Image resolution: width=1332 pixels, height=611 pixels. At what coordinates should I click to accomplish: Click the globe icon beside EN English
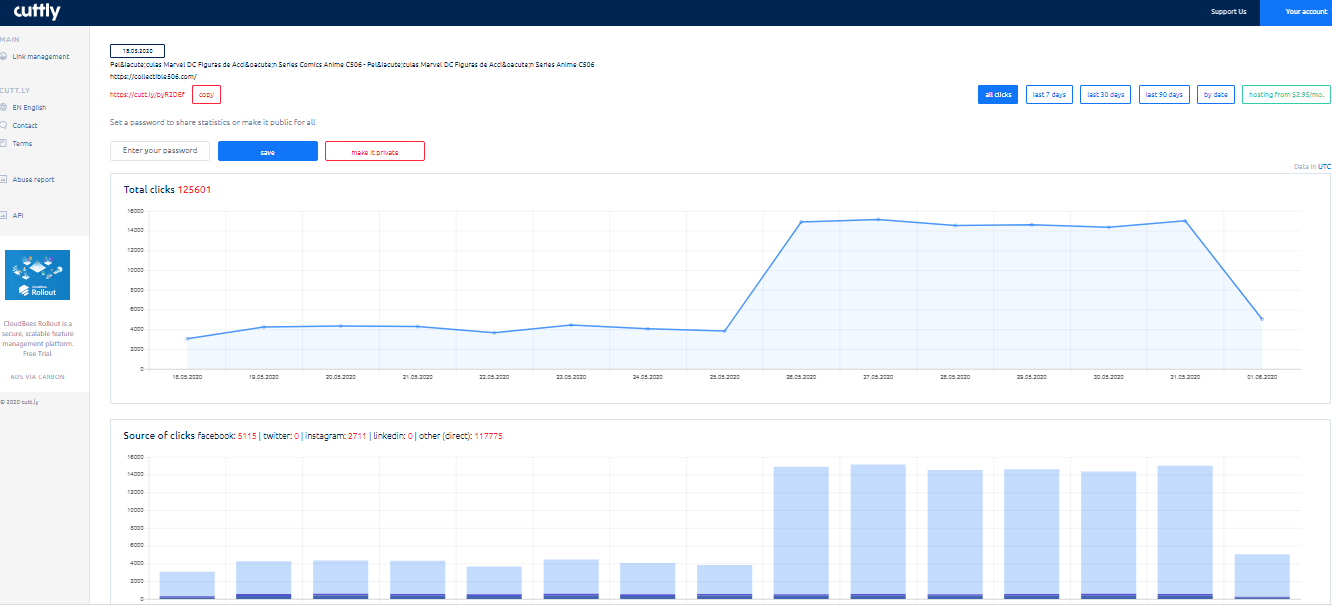4,107
